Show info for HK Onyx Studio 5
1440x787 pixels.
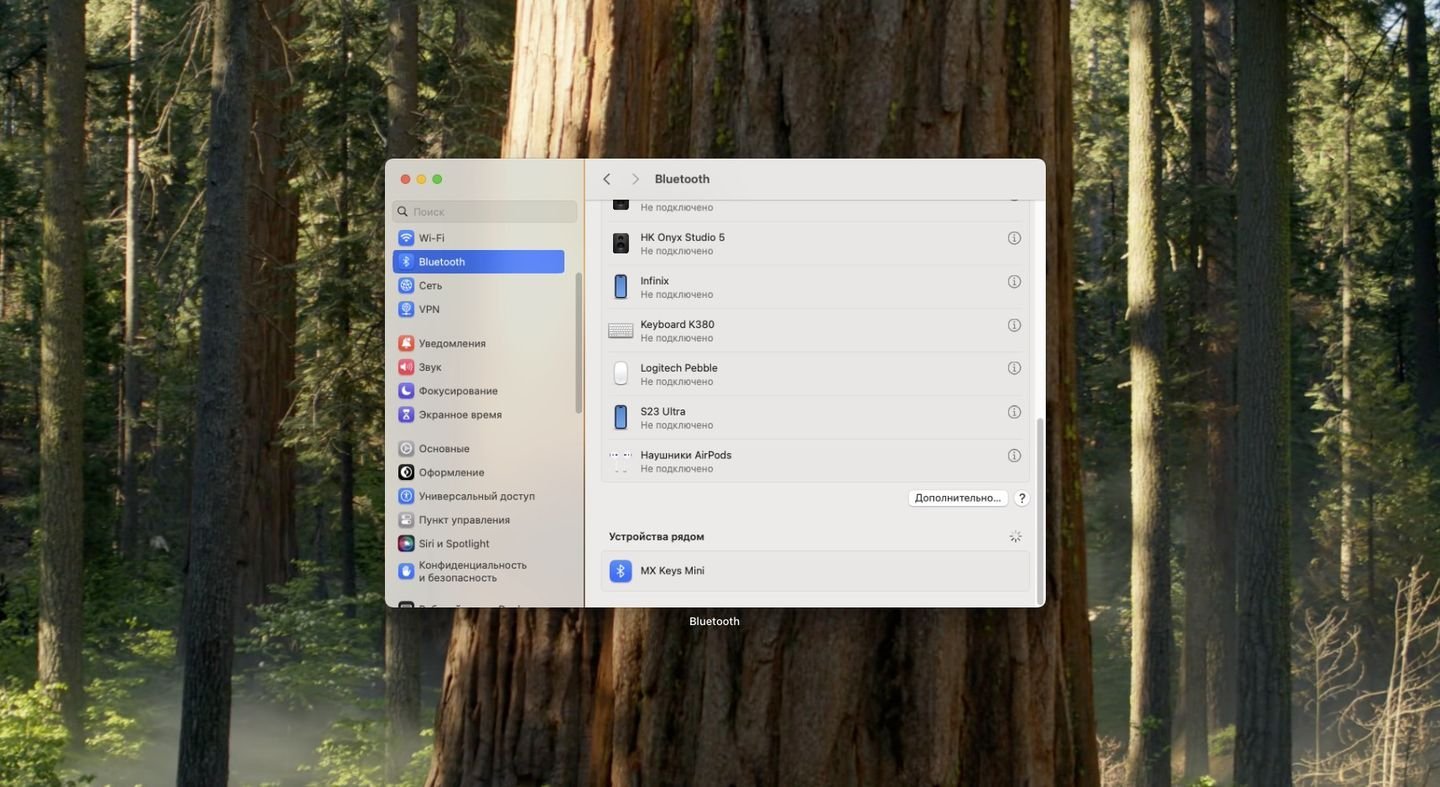click(x=1014, y=238)
